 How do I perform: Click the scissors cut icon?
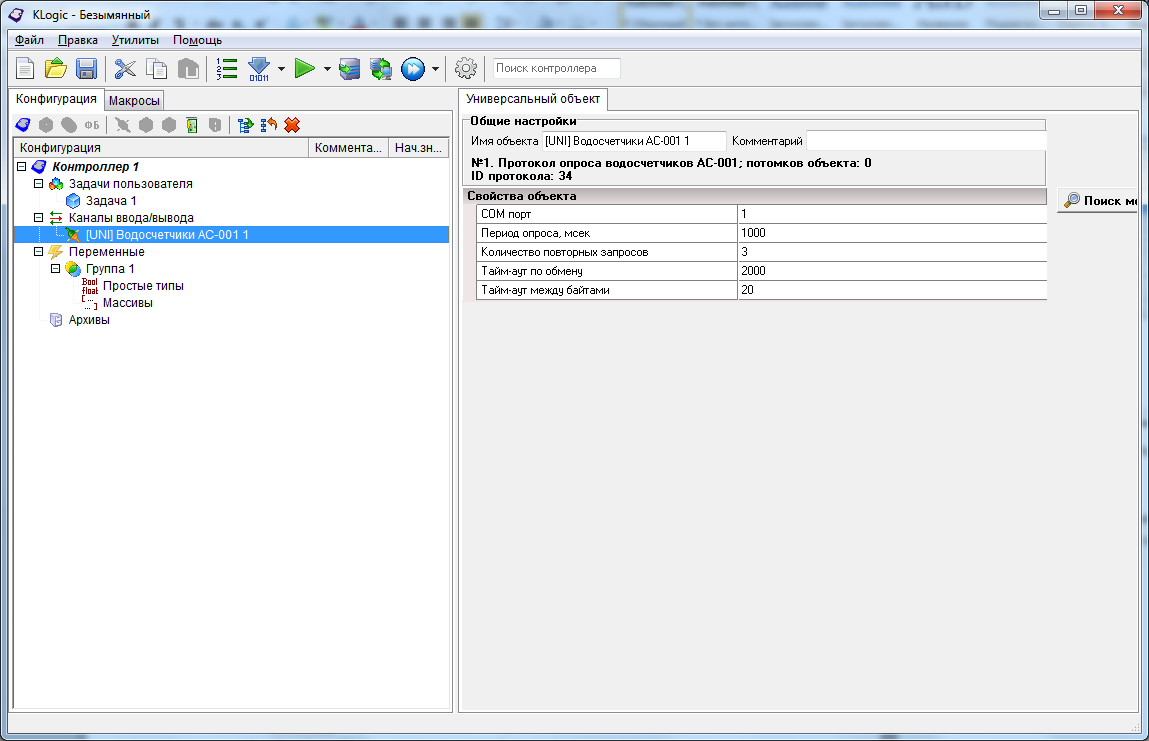point(125,69)
